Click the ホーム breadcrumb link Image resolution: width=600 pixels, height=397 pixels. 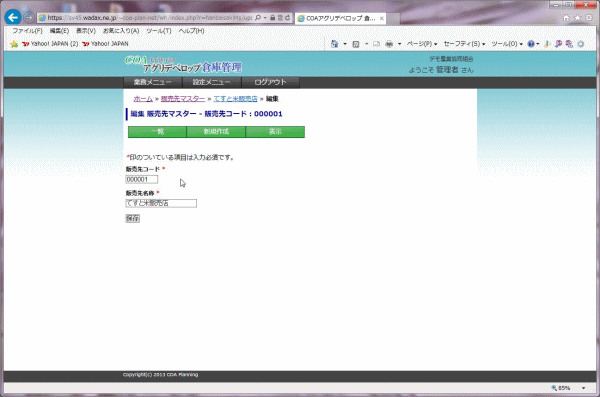pyautogui.click(x=143, y=99)
